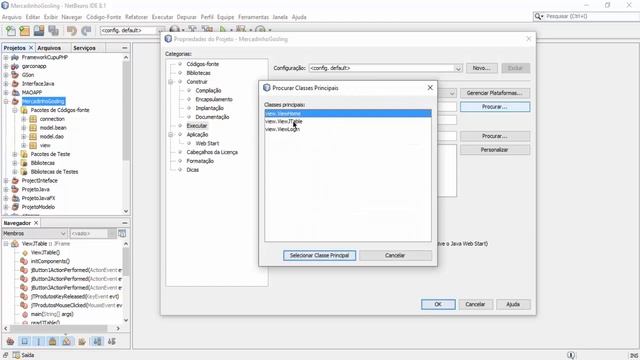Screen dimensions: 640x360
Task: Collapse the Aplicação category
Action: [x=171, y=134]
